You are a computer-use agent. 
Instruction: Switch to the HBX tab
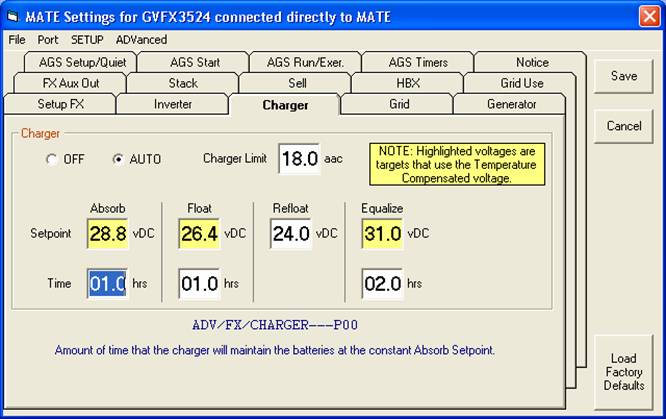tap(408, 83)
